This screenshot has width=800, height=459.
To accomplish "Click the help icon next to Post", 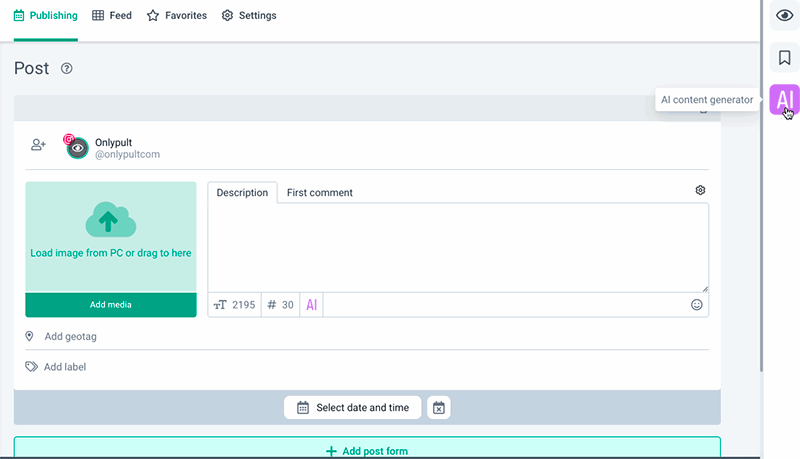I will (67, 69).
